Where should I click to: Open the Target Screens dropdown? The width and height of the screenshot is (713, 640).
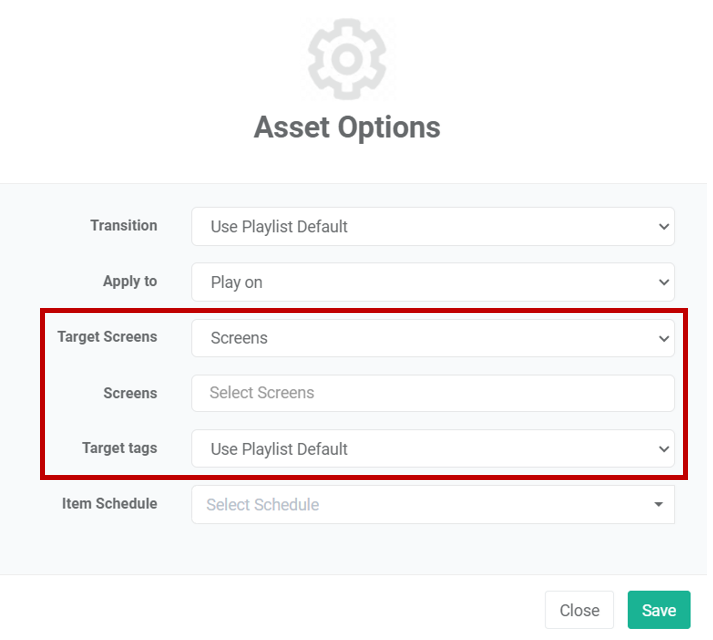432,338
